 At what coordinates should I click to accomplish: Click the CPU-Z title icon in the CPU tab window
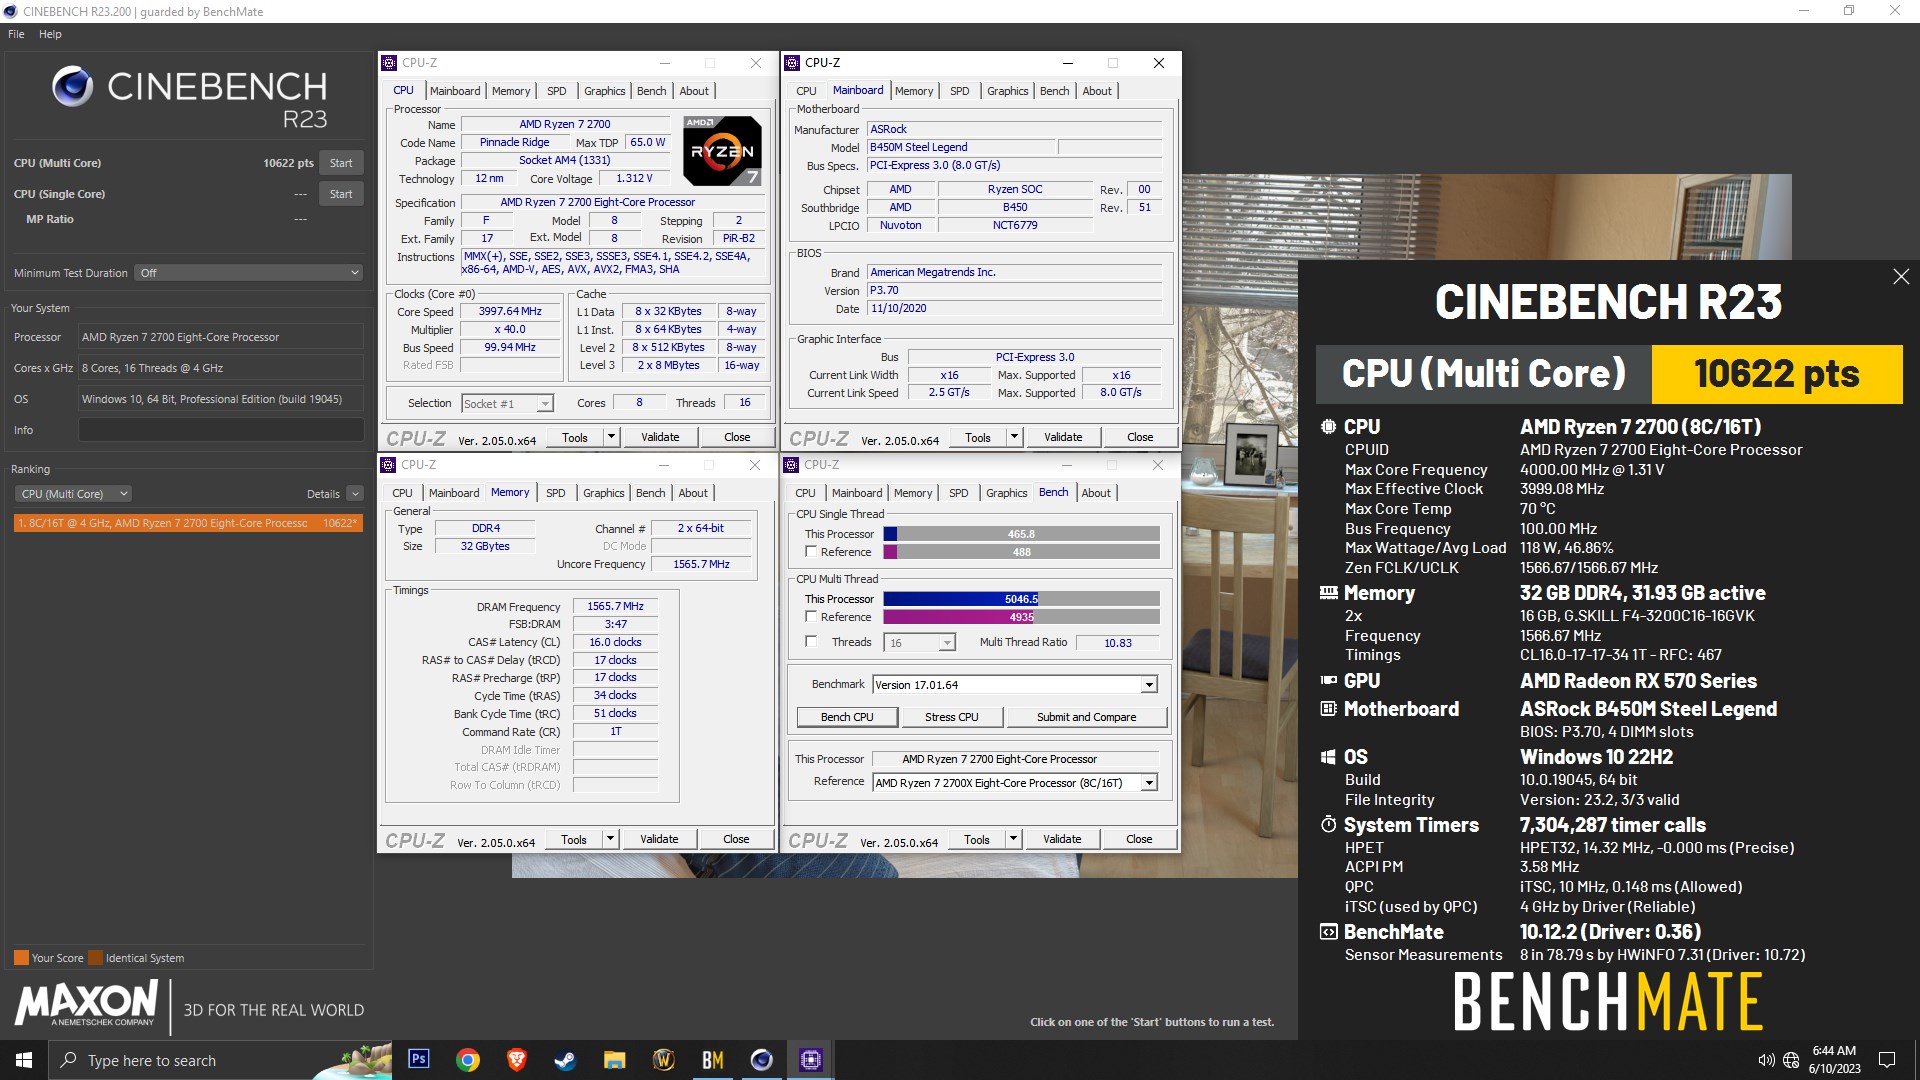[x=389, y=63]
